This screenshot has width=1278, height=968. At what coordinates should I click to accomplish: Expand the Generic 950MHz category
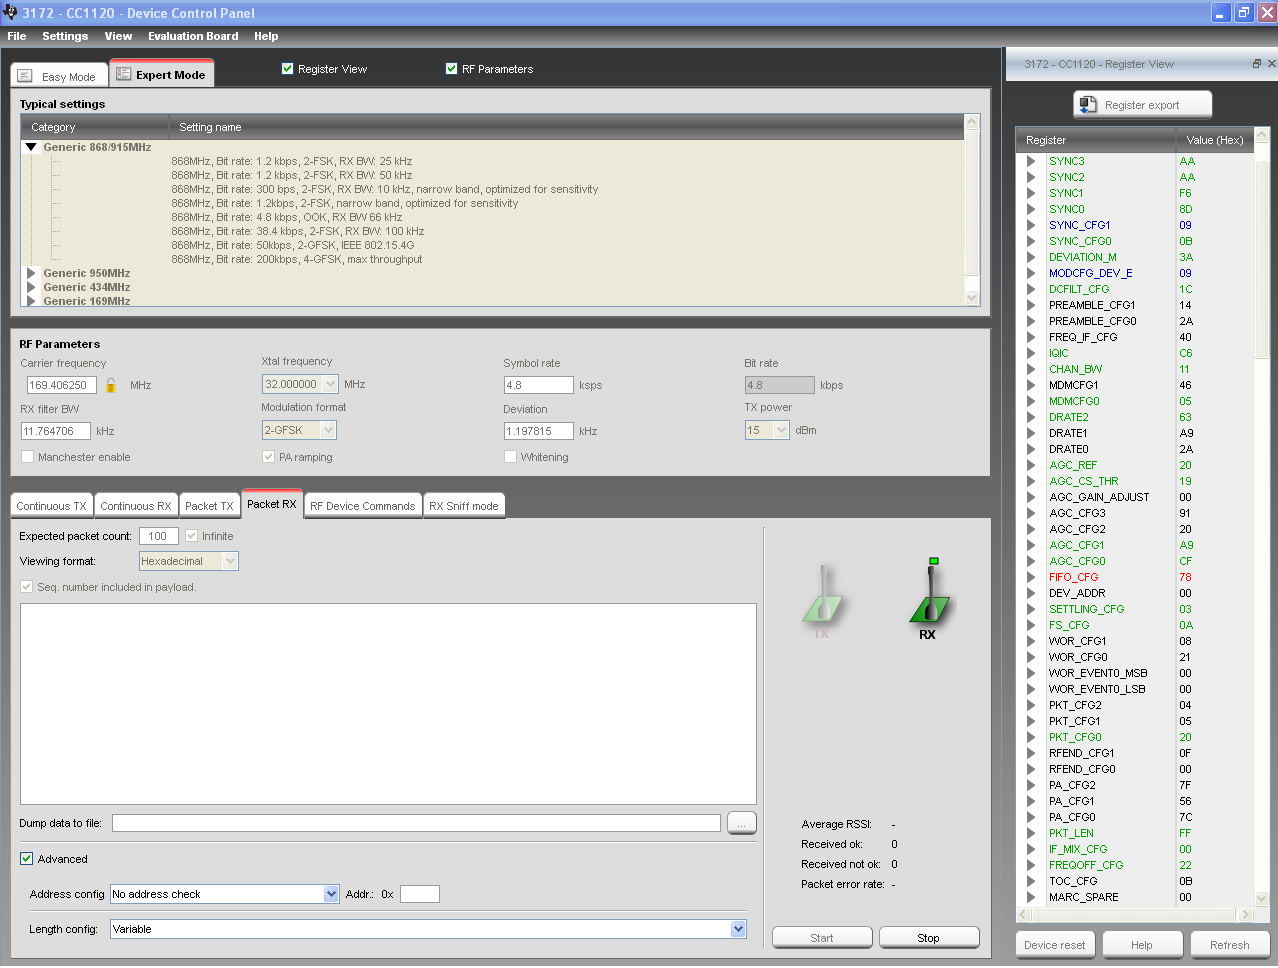point(31,273)
